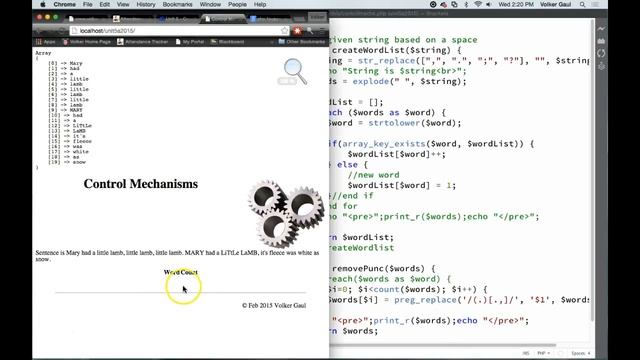This screenshot has width=640, height=360.
Task: Click the INS mode indicator in status bar
Action: tap(526, 353)
